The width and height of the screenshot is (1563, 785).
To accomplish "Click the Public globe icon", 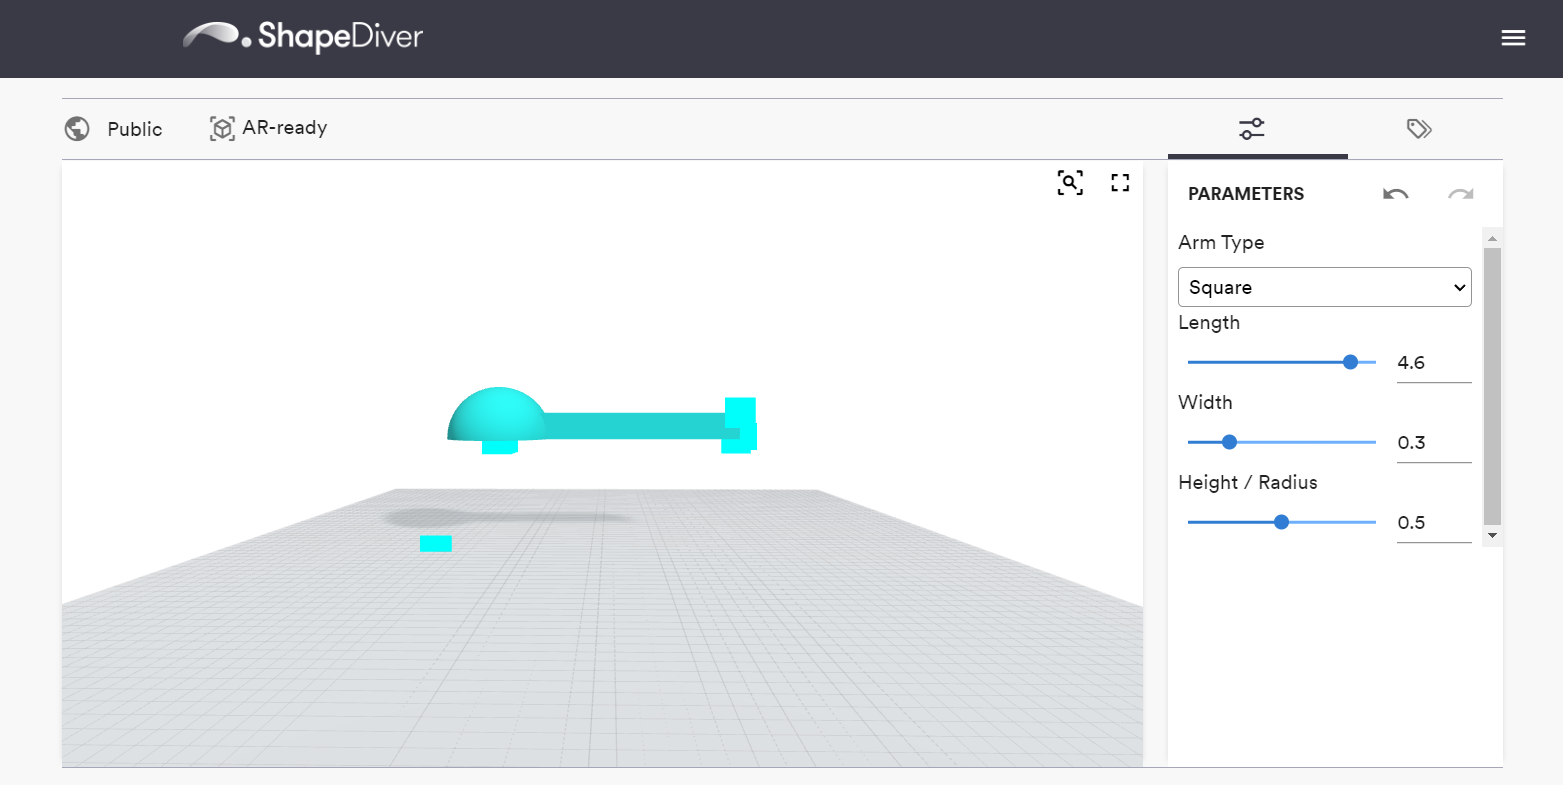I will coord(77,129).
